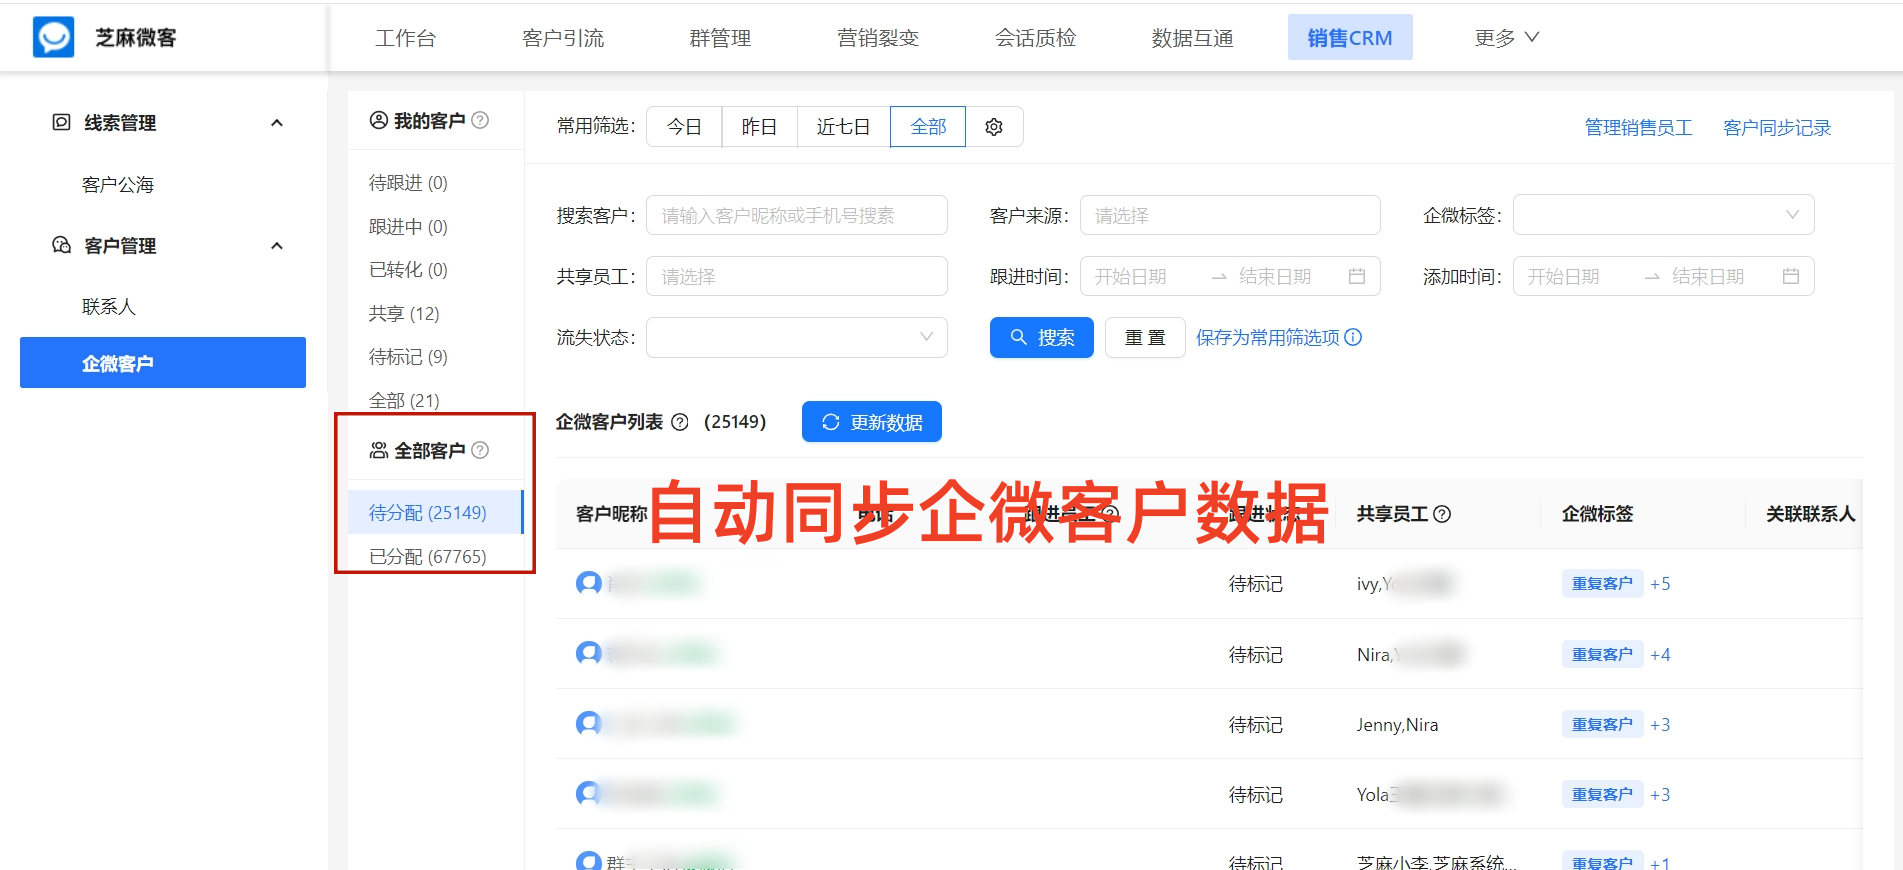Filter by 昨日
The image size is (1903, 870).
tap(759, 127)
